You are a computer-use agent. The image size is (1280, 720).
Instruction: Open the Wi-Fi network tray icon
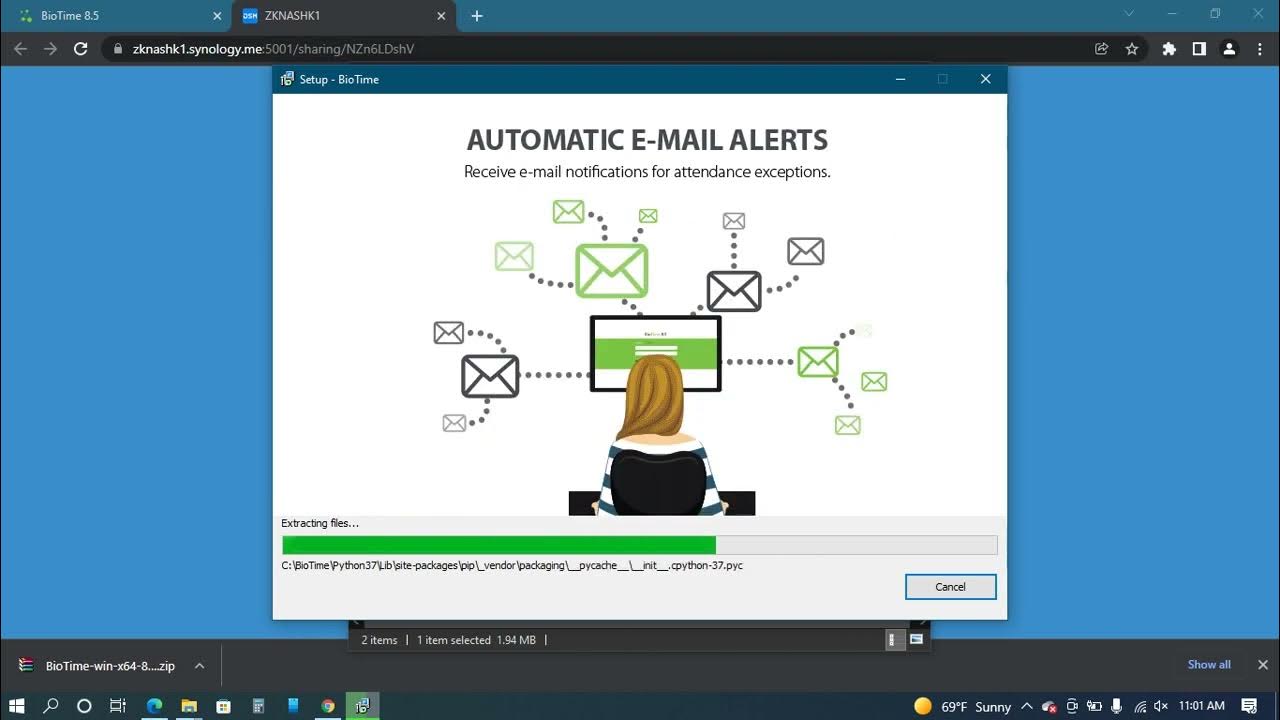[1139, 706]
